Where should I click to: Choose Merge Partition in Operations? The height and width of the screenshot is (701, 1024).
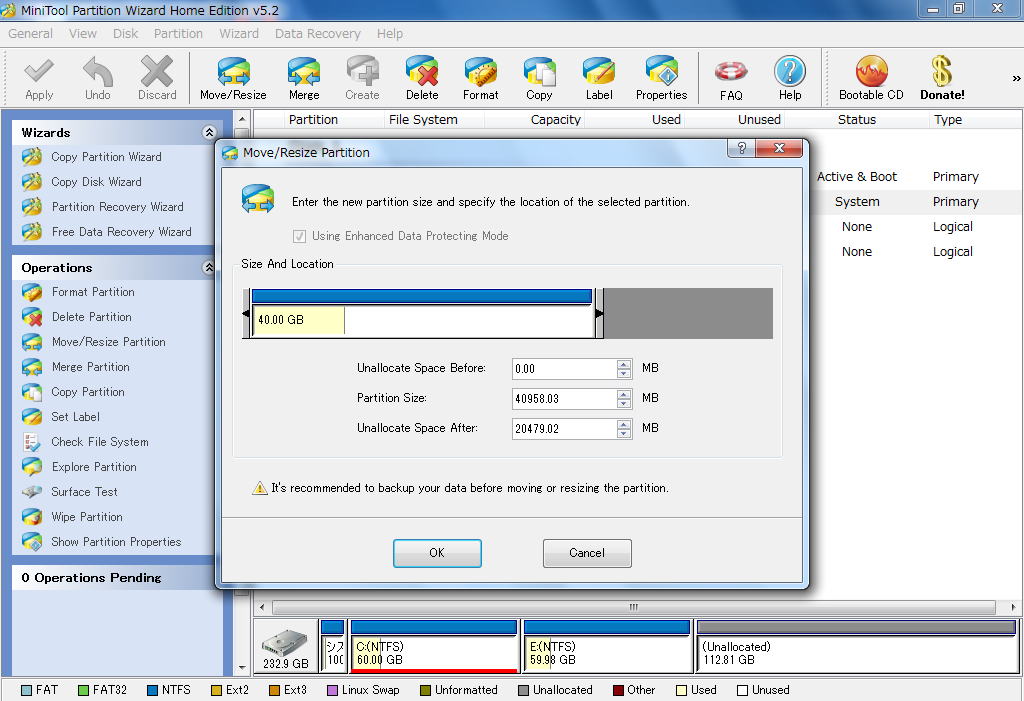(90, 367)
